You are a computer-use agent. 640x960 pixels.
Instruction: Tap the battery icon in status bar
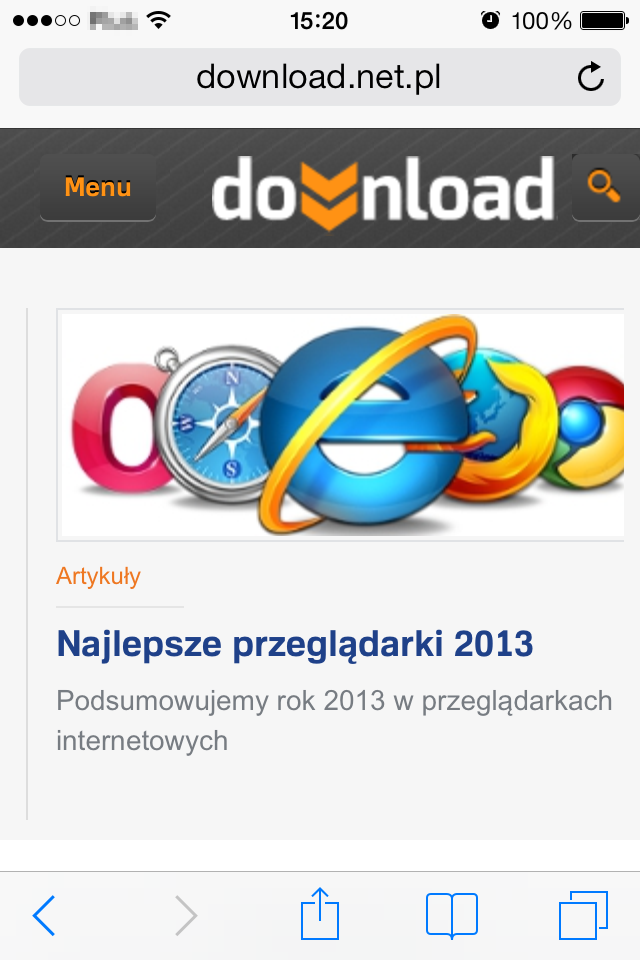coord(604,21)
